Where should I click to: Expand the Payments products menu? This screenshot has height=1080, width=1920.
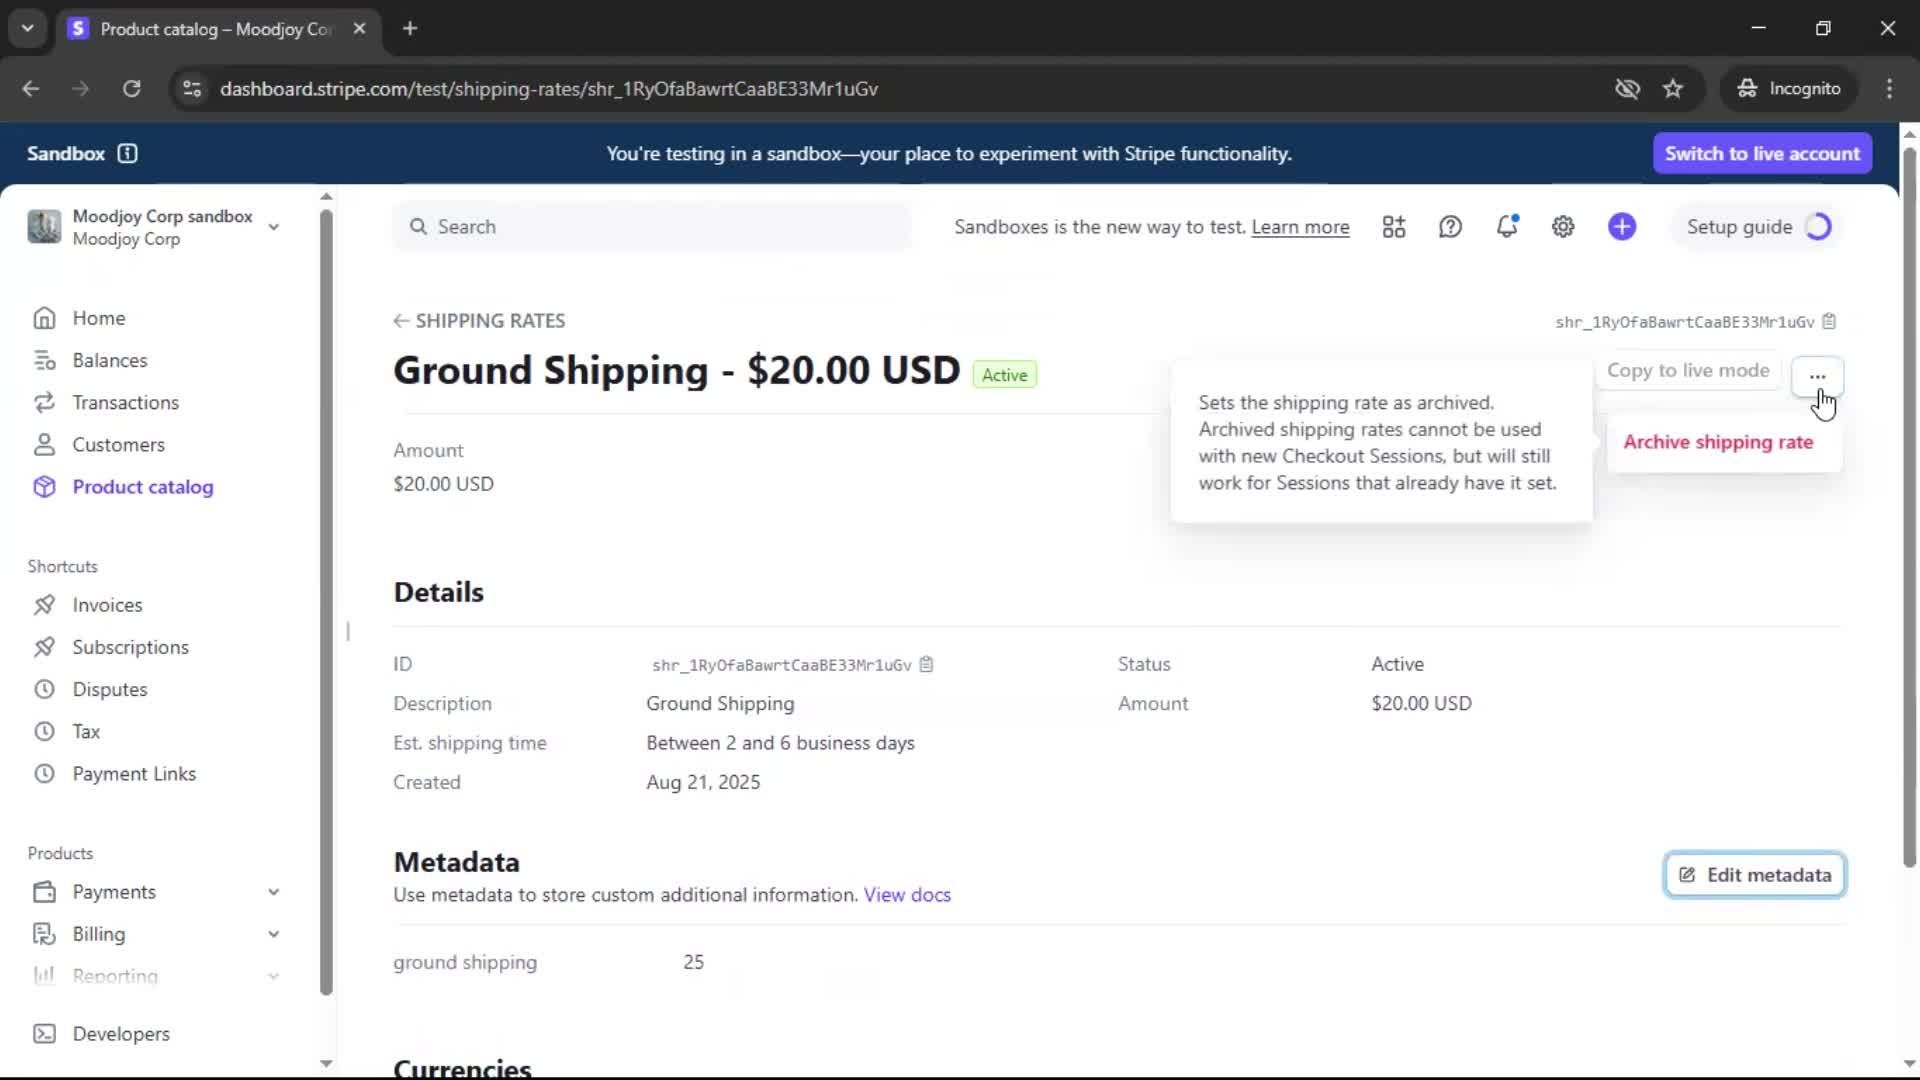(273, 892)
